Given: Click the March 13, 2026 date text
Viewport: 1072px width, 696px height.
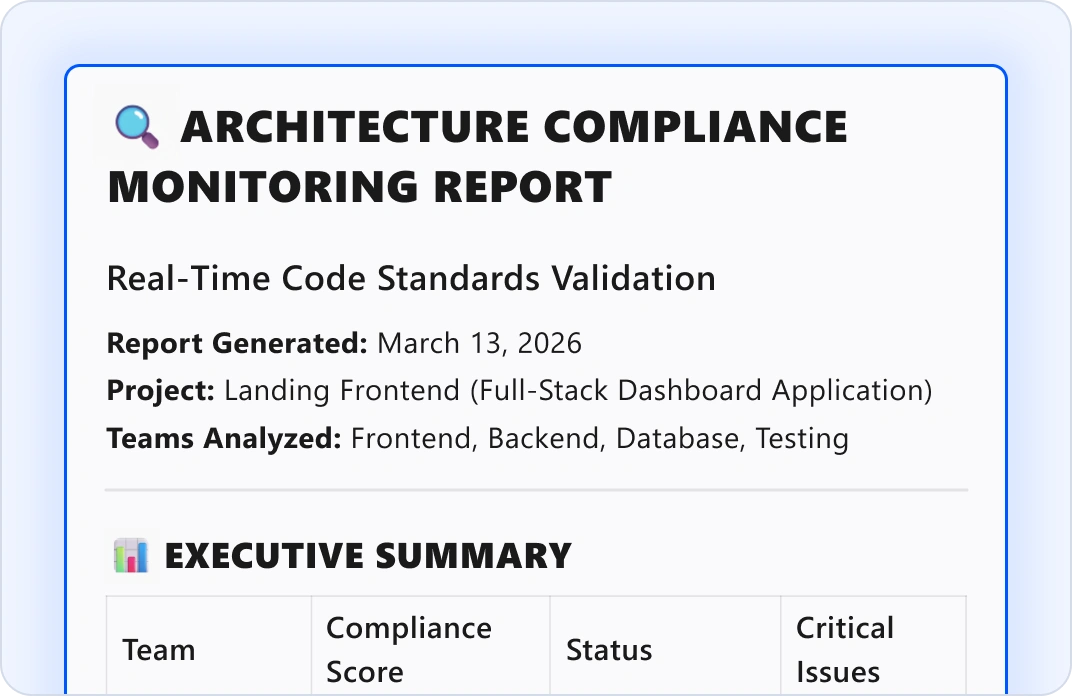Looking at the screenshot, I should (479, 343).
